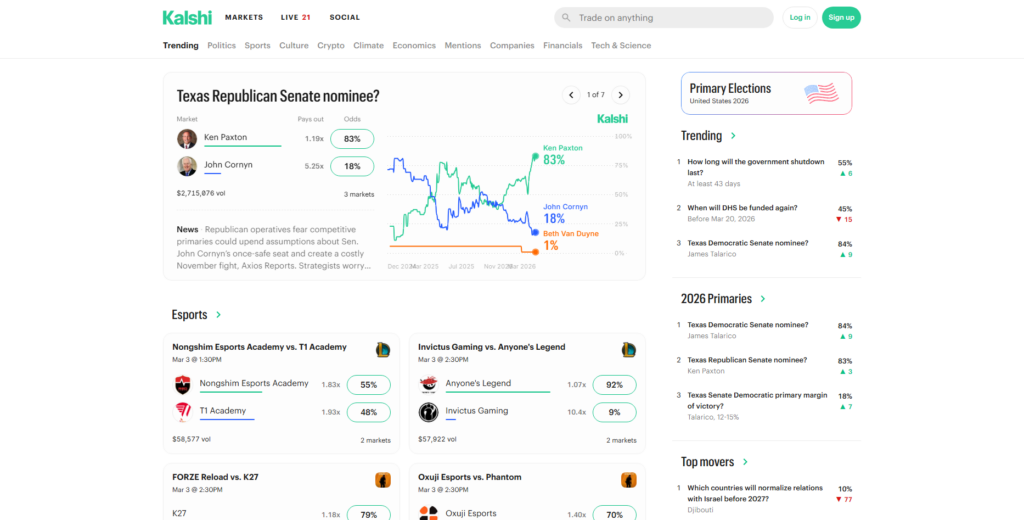1024x520 pixels.
Task: Select the Tech & Science category tab
Action: pyautogui.click(x=621, y=46)
